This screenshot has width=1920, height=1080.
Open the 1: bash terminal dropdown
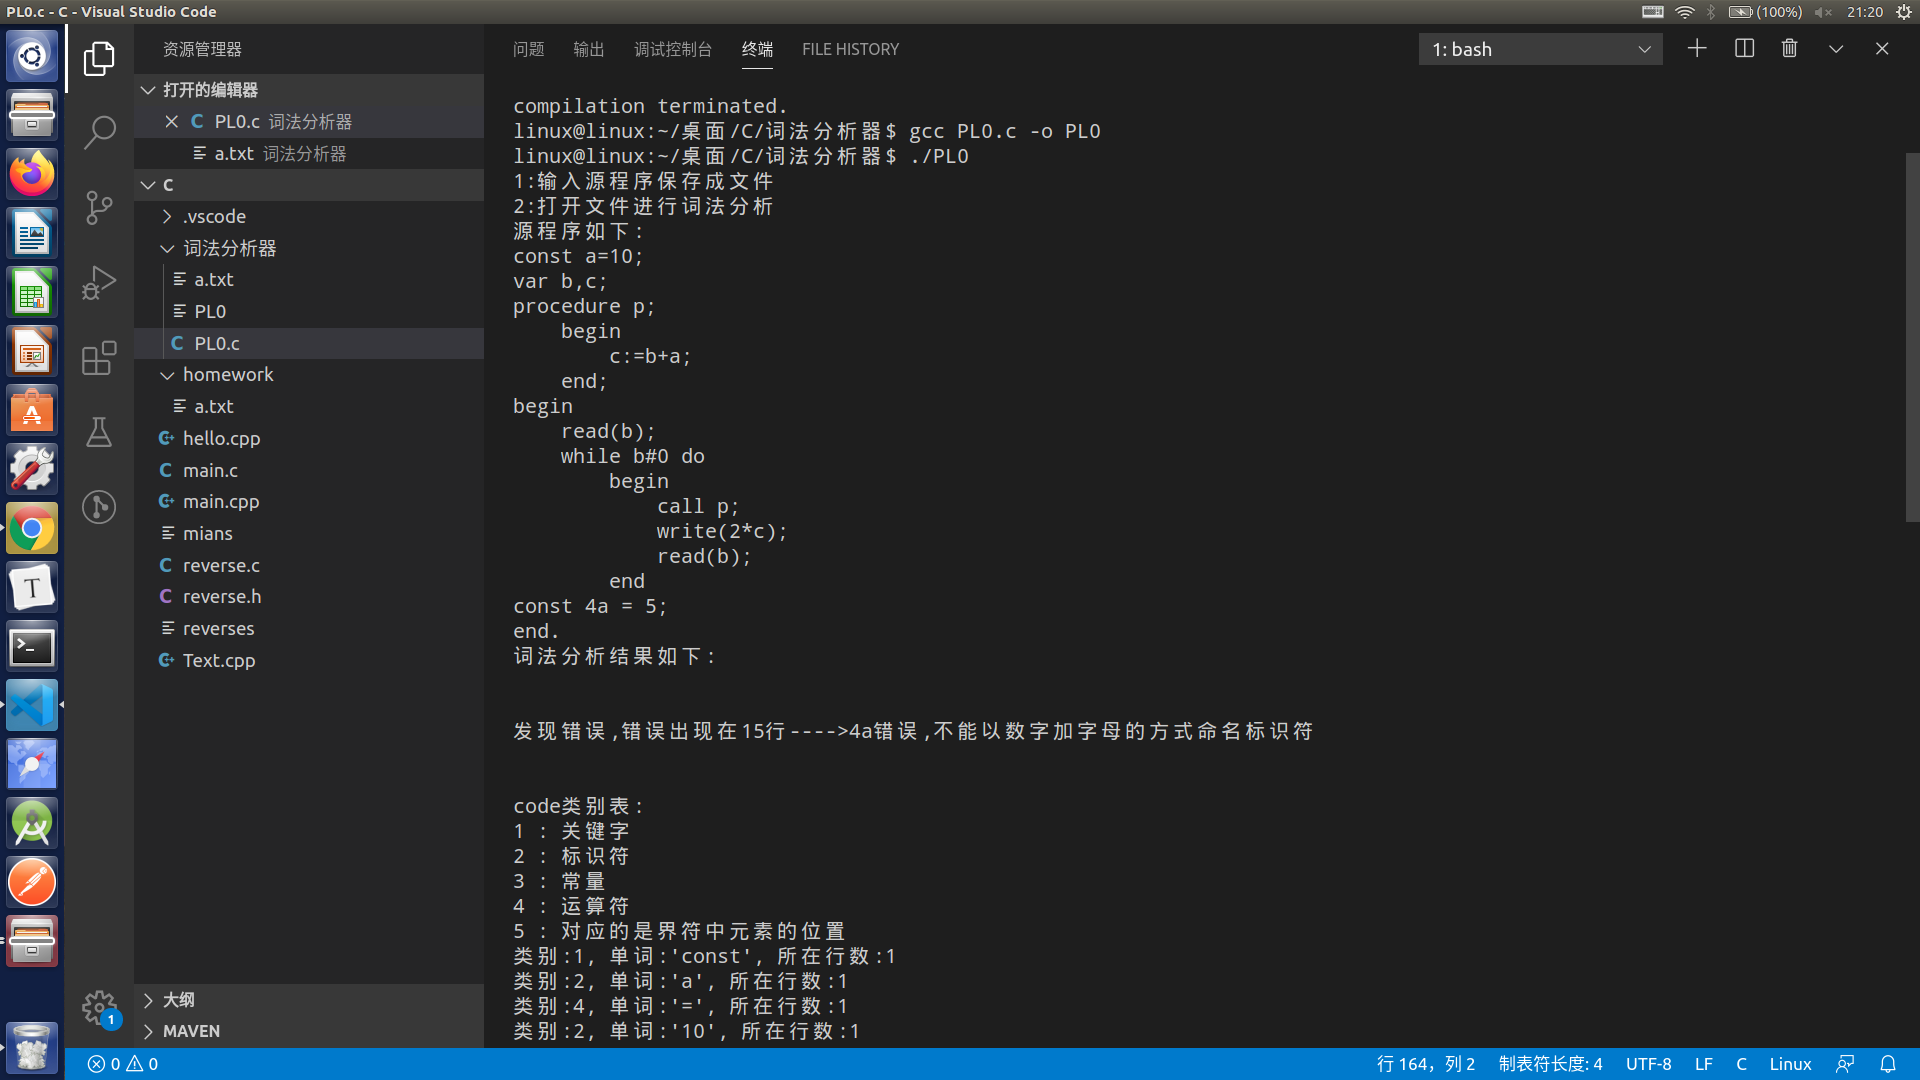1540,49
